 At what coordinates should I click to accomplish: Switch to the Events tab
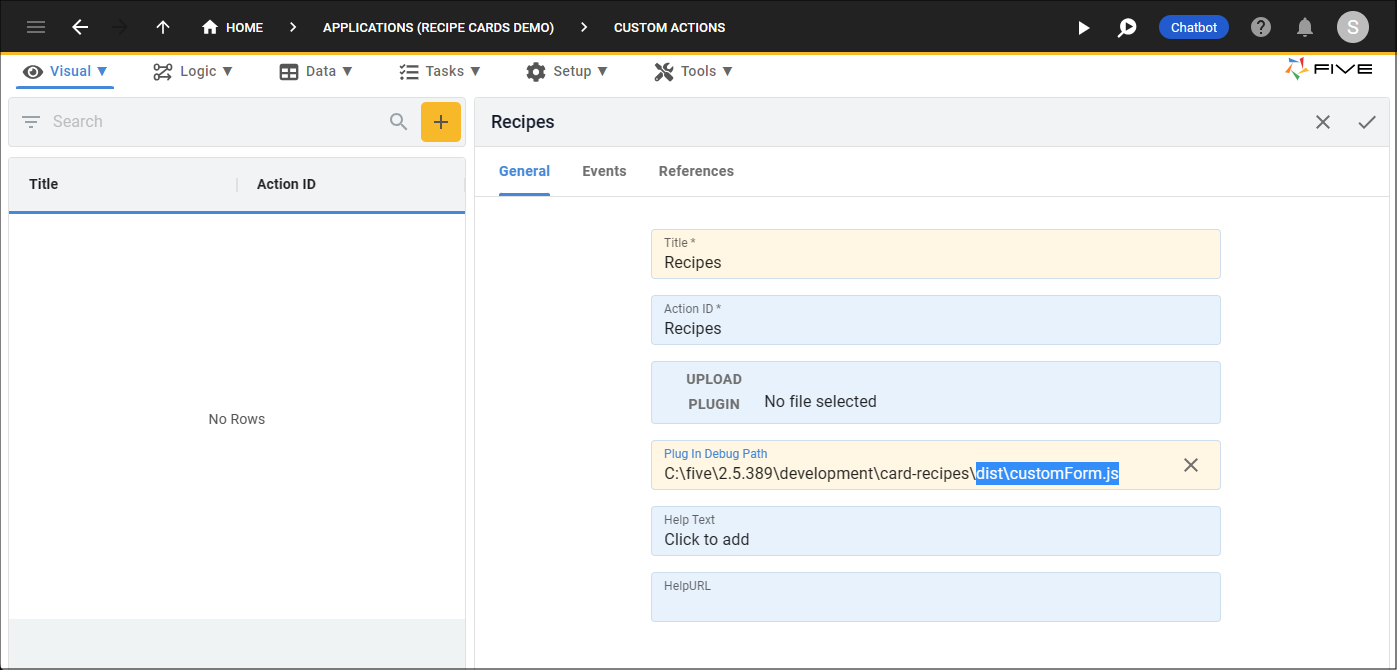(x=604, y=171)
